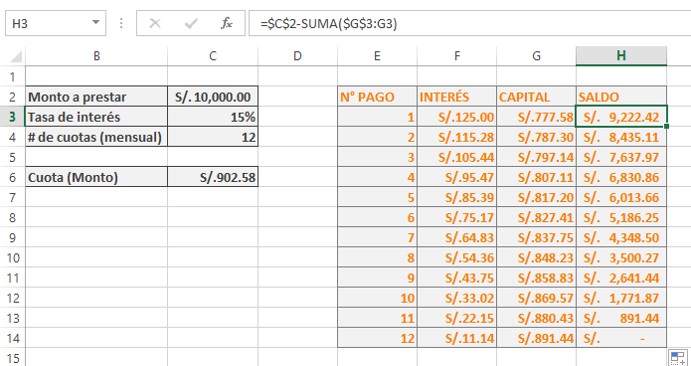
Task: Click the Auto Fill Options icon below table
Action: coord(676,358)
